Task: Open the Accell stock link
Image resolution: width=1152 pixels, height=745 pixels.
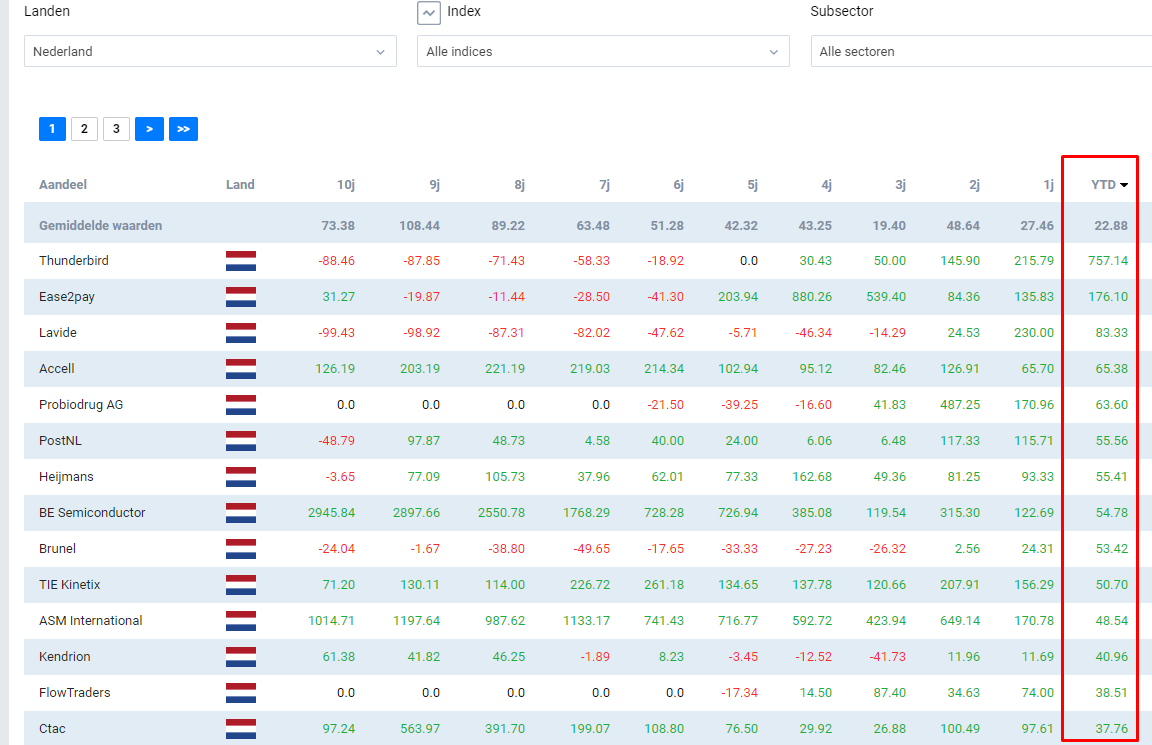Action: coord(57,369)
